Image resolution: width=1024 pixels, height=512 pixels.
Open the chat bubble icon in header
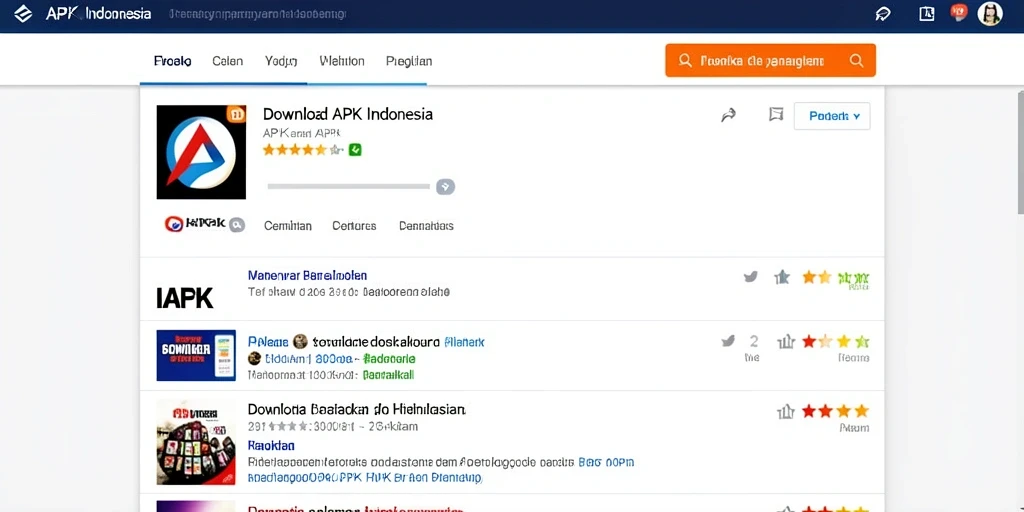pyautogui.click(x=883, y=14)
